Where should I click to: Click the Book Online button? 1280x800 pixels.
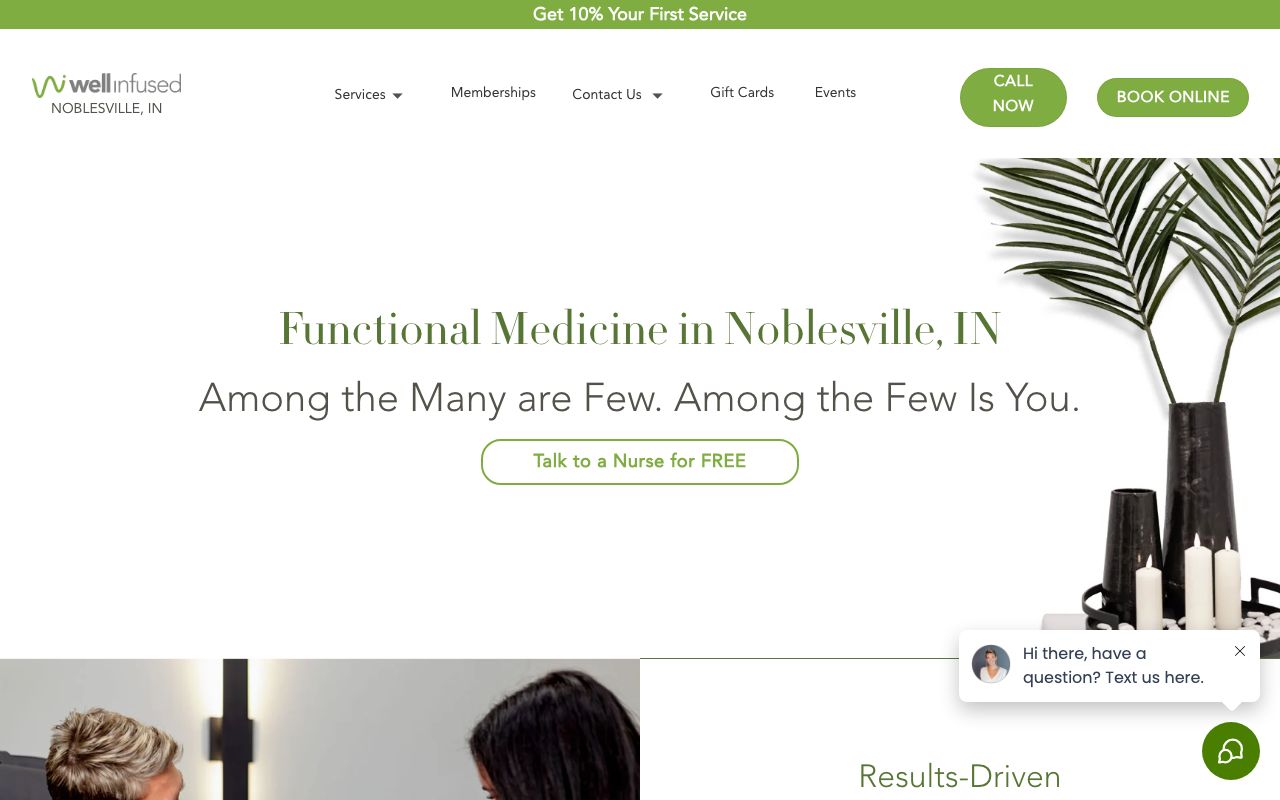click(1172, 97)
